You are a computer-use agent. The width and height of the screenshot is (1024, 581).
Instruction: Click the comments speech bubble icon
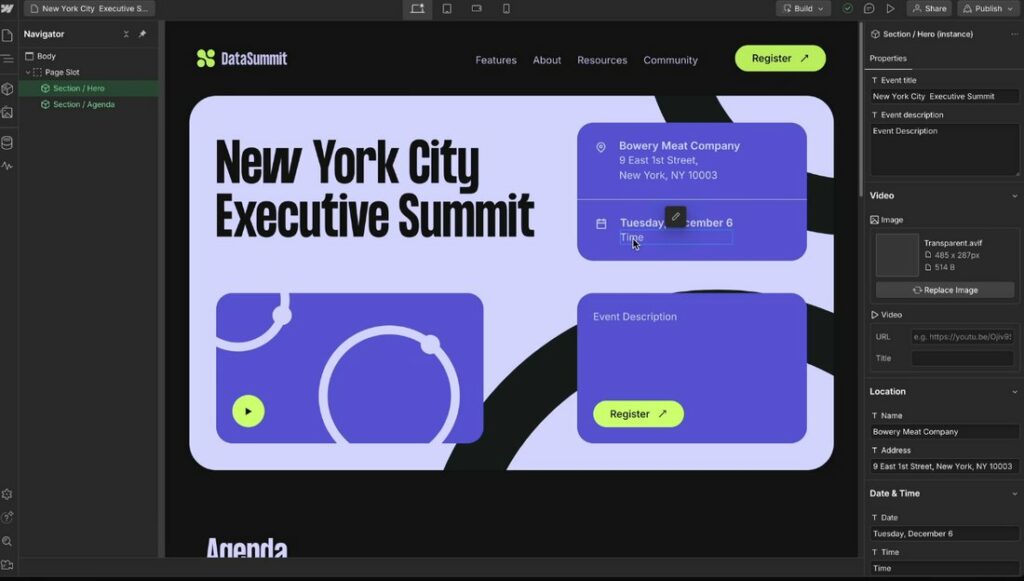[869, 8]
